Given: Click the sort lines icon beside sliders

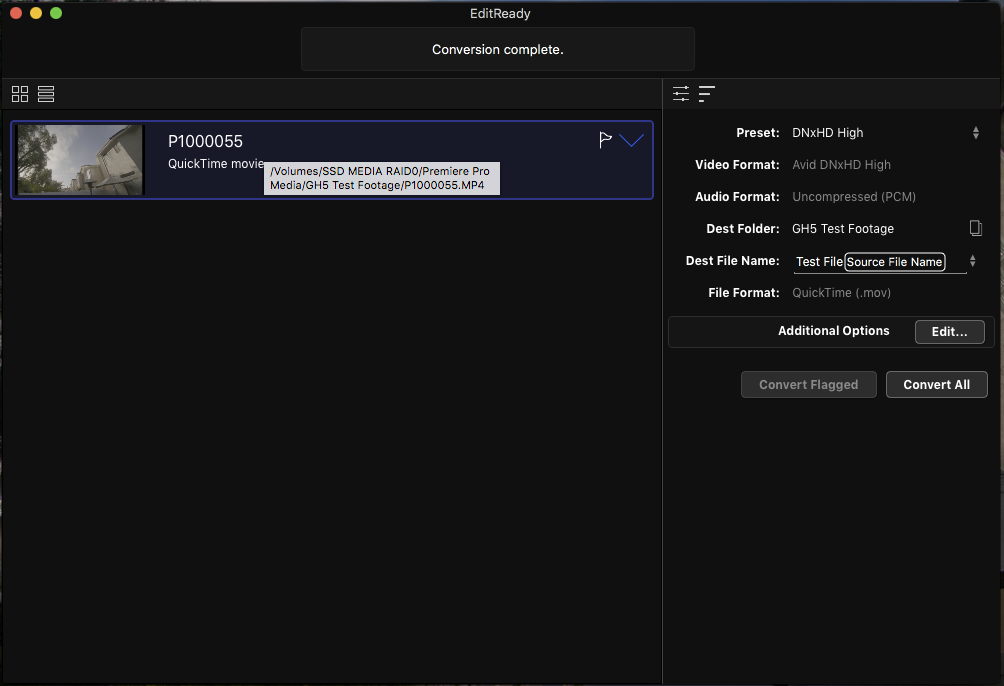Looking at the screenshot, I should pyautogui.click(x=707, y=94).
